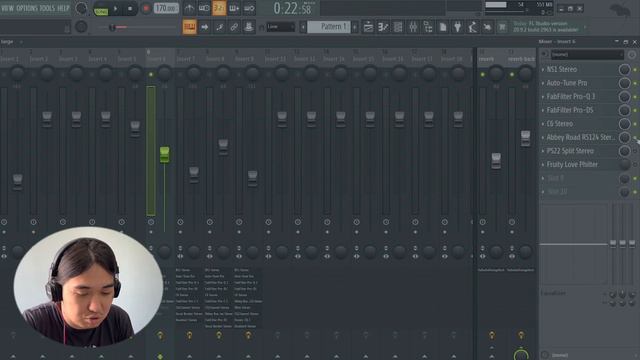The width and height of the screenshot is (640, 360).
Task: Select the reverb-back mixer track
Action: [x=521, y=59]
